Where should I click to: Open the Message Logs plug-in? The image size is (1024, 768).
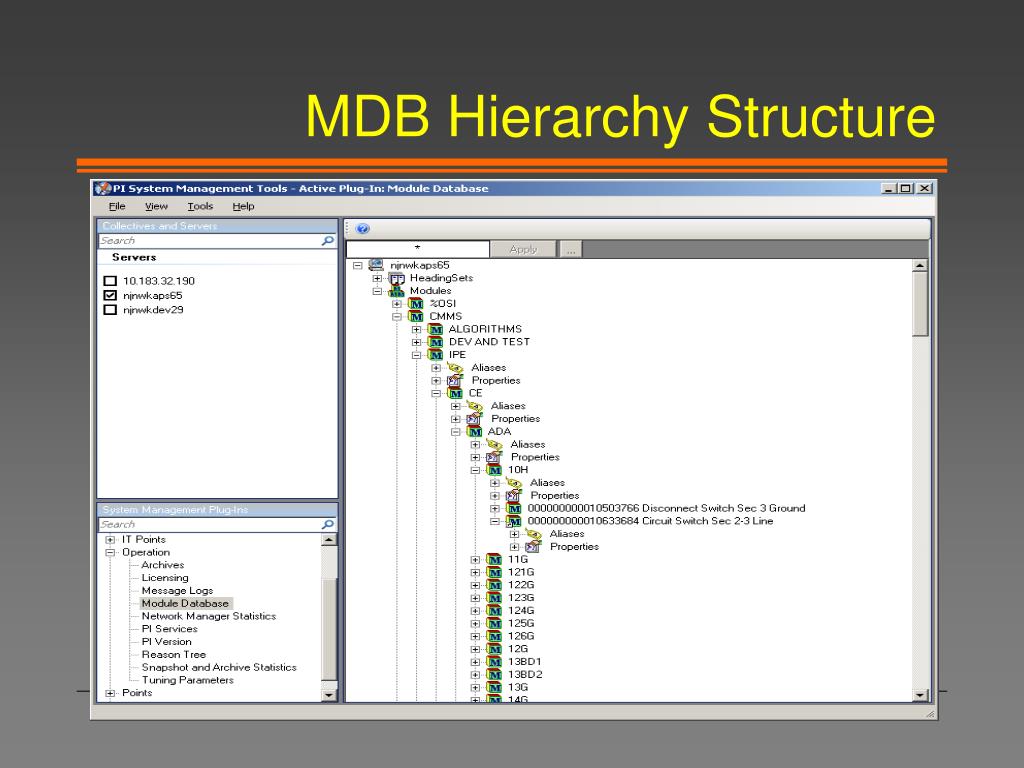tap(177, 590)
